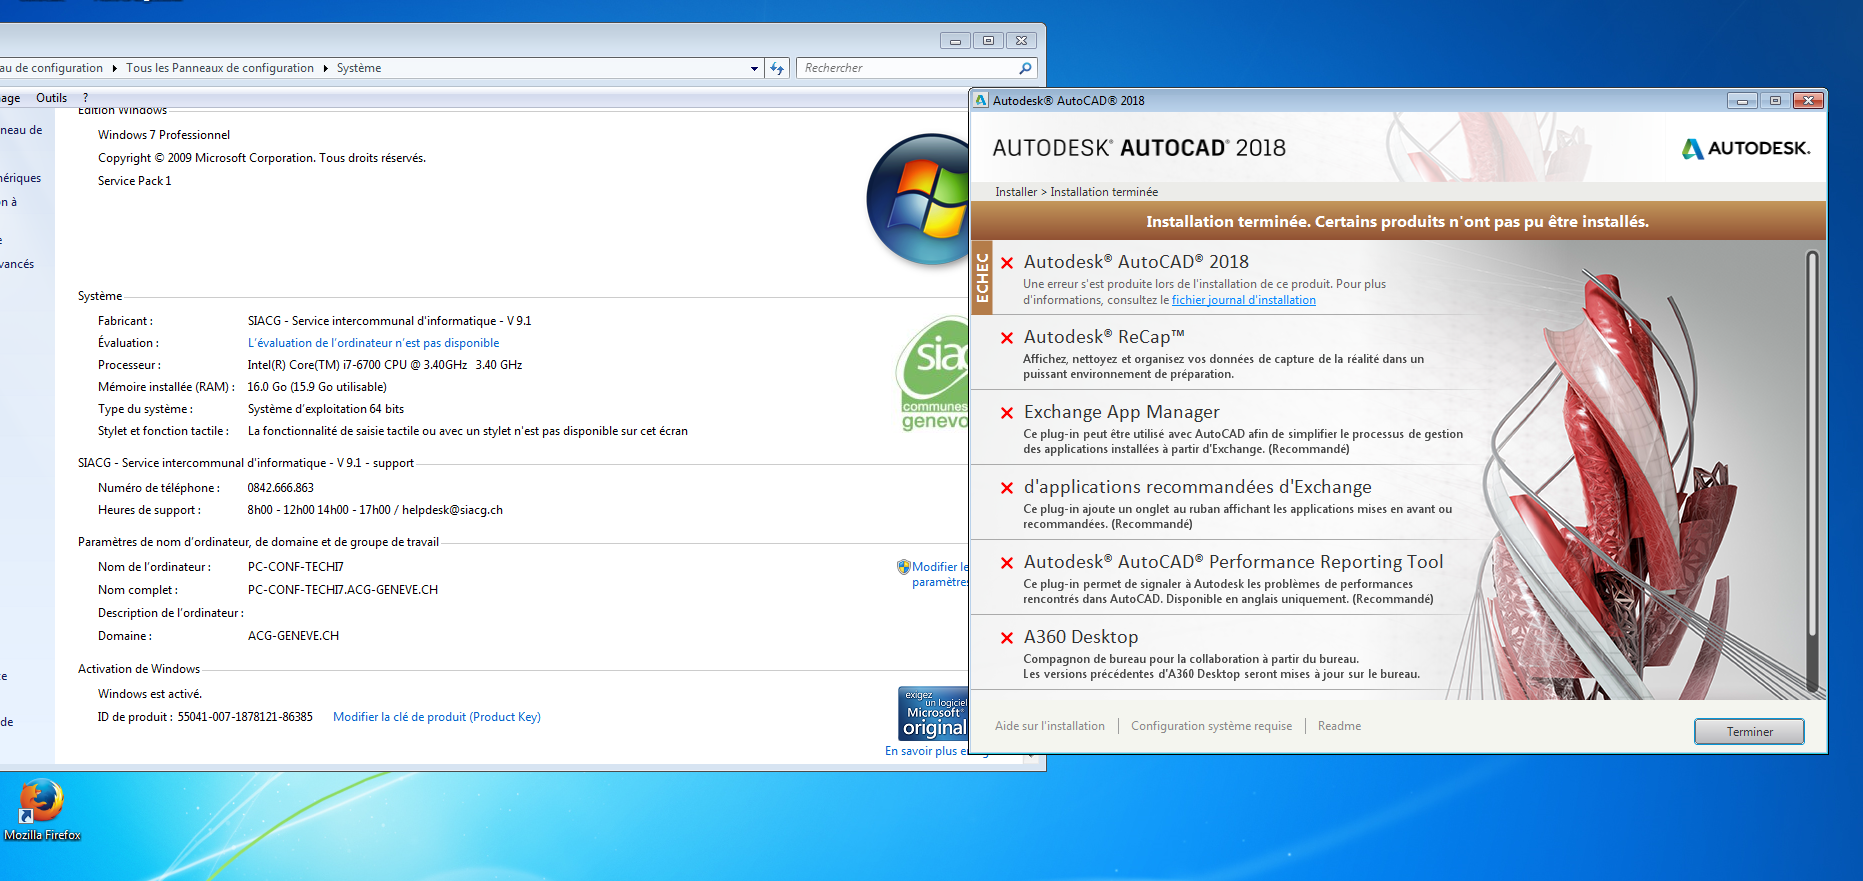Screen dimensions: 1863x881
Task: Open the Outils menu
Action: point(52,98)
